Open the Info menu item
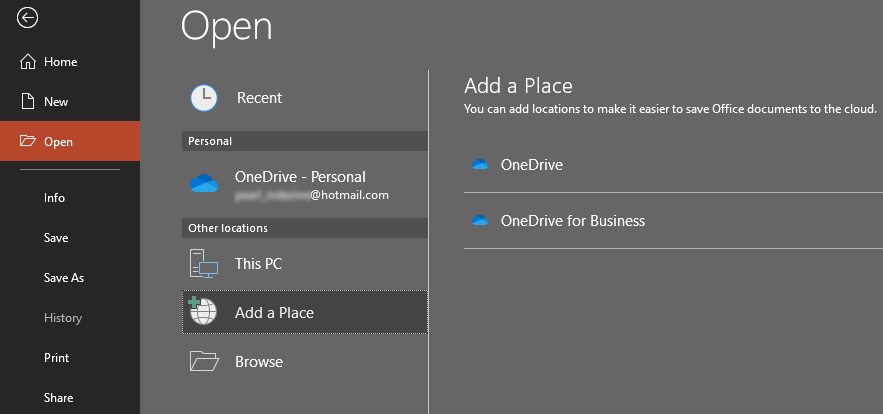The image size is (883, 414). (x=54, y=198)
